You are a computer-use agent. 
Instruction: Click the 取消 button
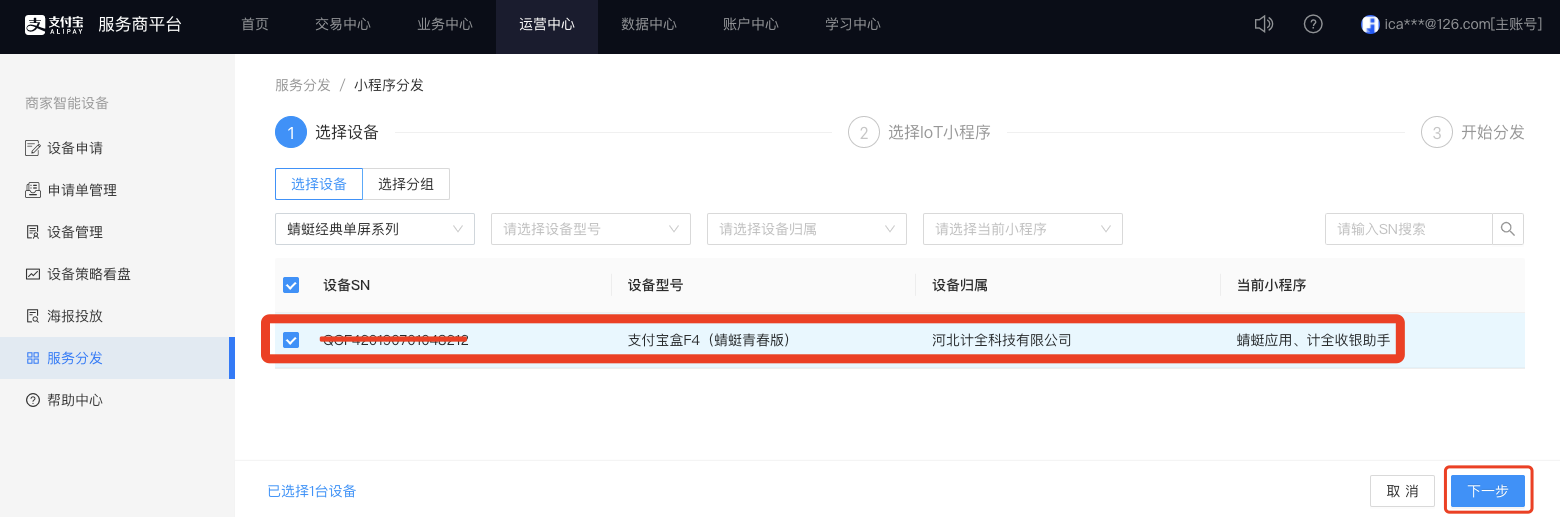pos(1402,491)
